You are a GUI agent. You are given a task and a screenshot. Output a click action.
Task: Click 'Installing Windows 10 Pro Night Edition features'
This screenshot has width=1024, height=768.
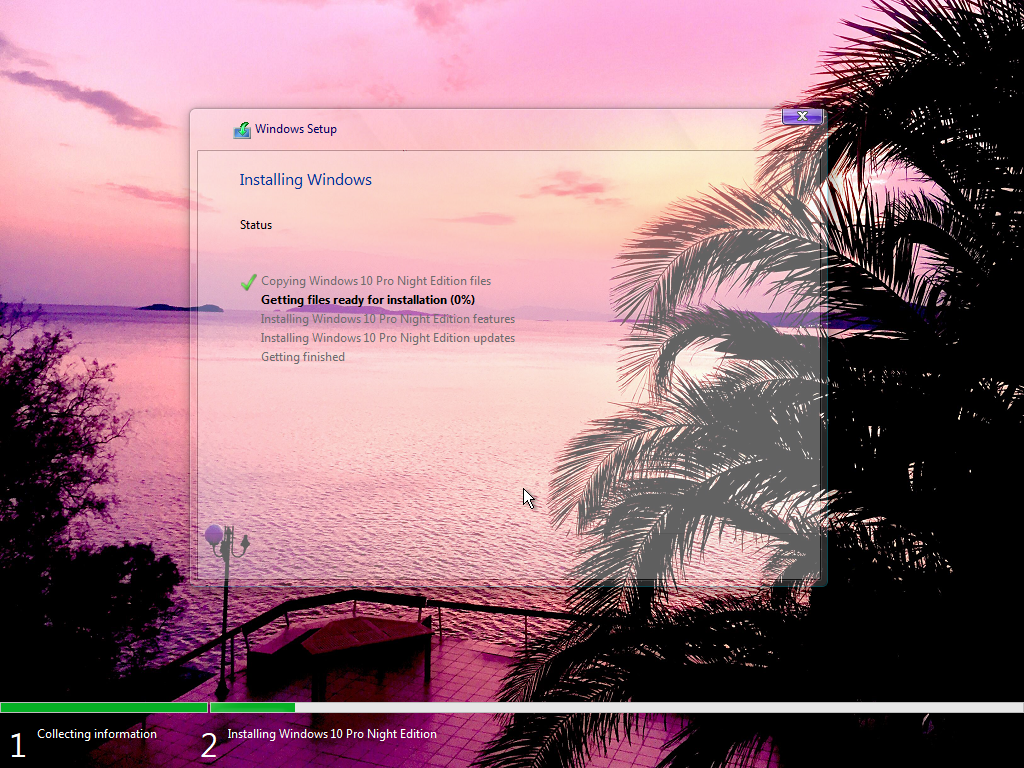click(388, 319)
